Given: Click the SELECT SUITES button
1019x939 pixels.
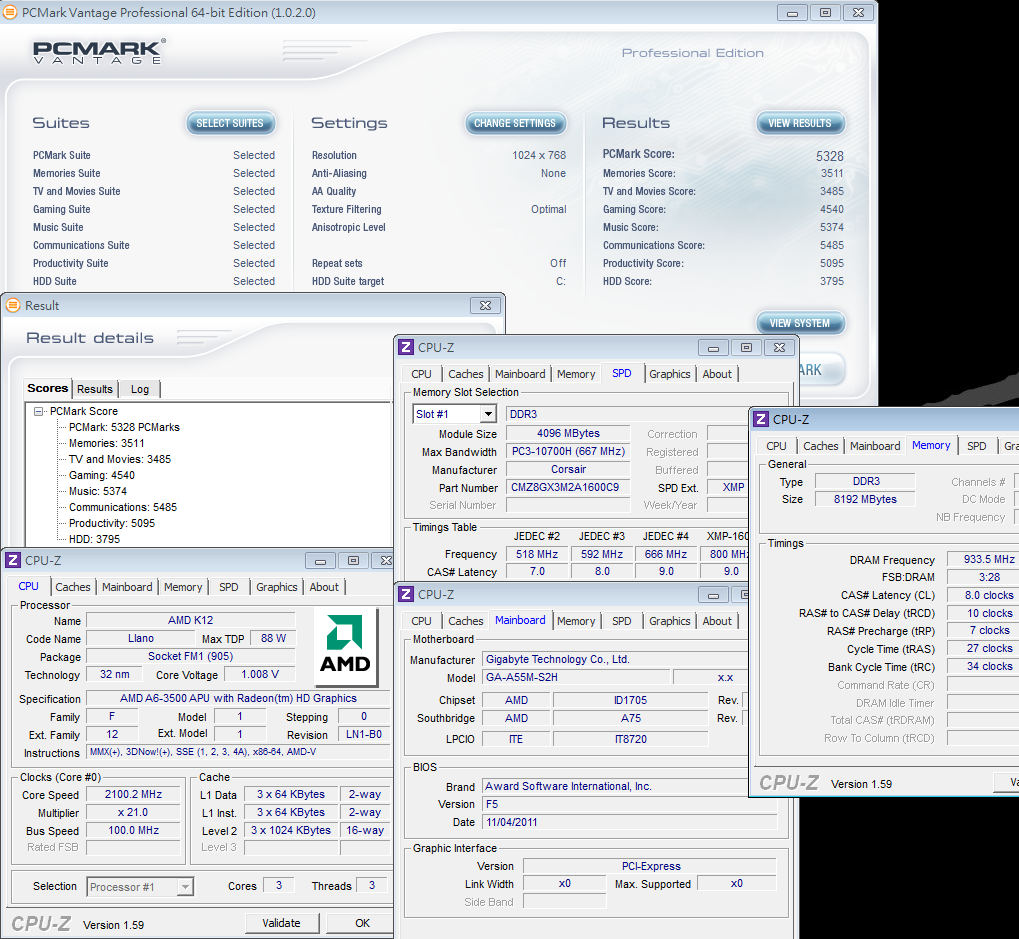Looking at the screenshot, I should (x=230, y=123).
